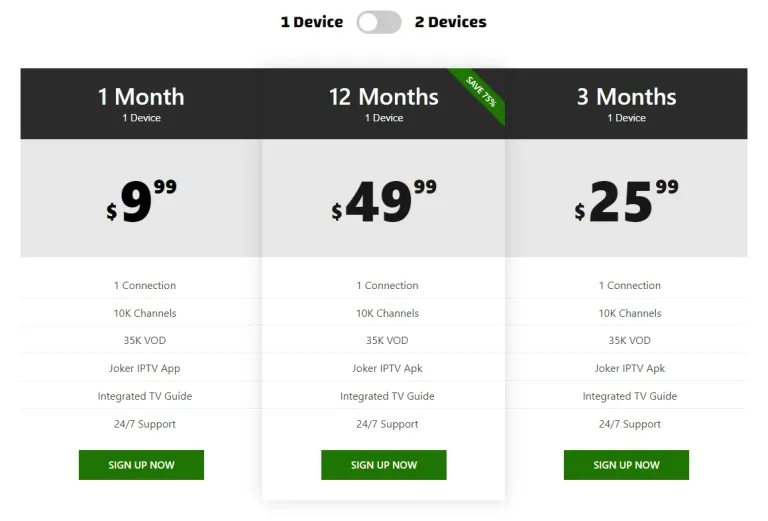Click 'Joker IPTV Apk' in 12 Months plan
This screenshot has width=768, height=521.
tap(387, 368)
